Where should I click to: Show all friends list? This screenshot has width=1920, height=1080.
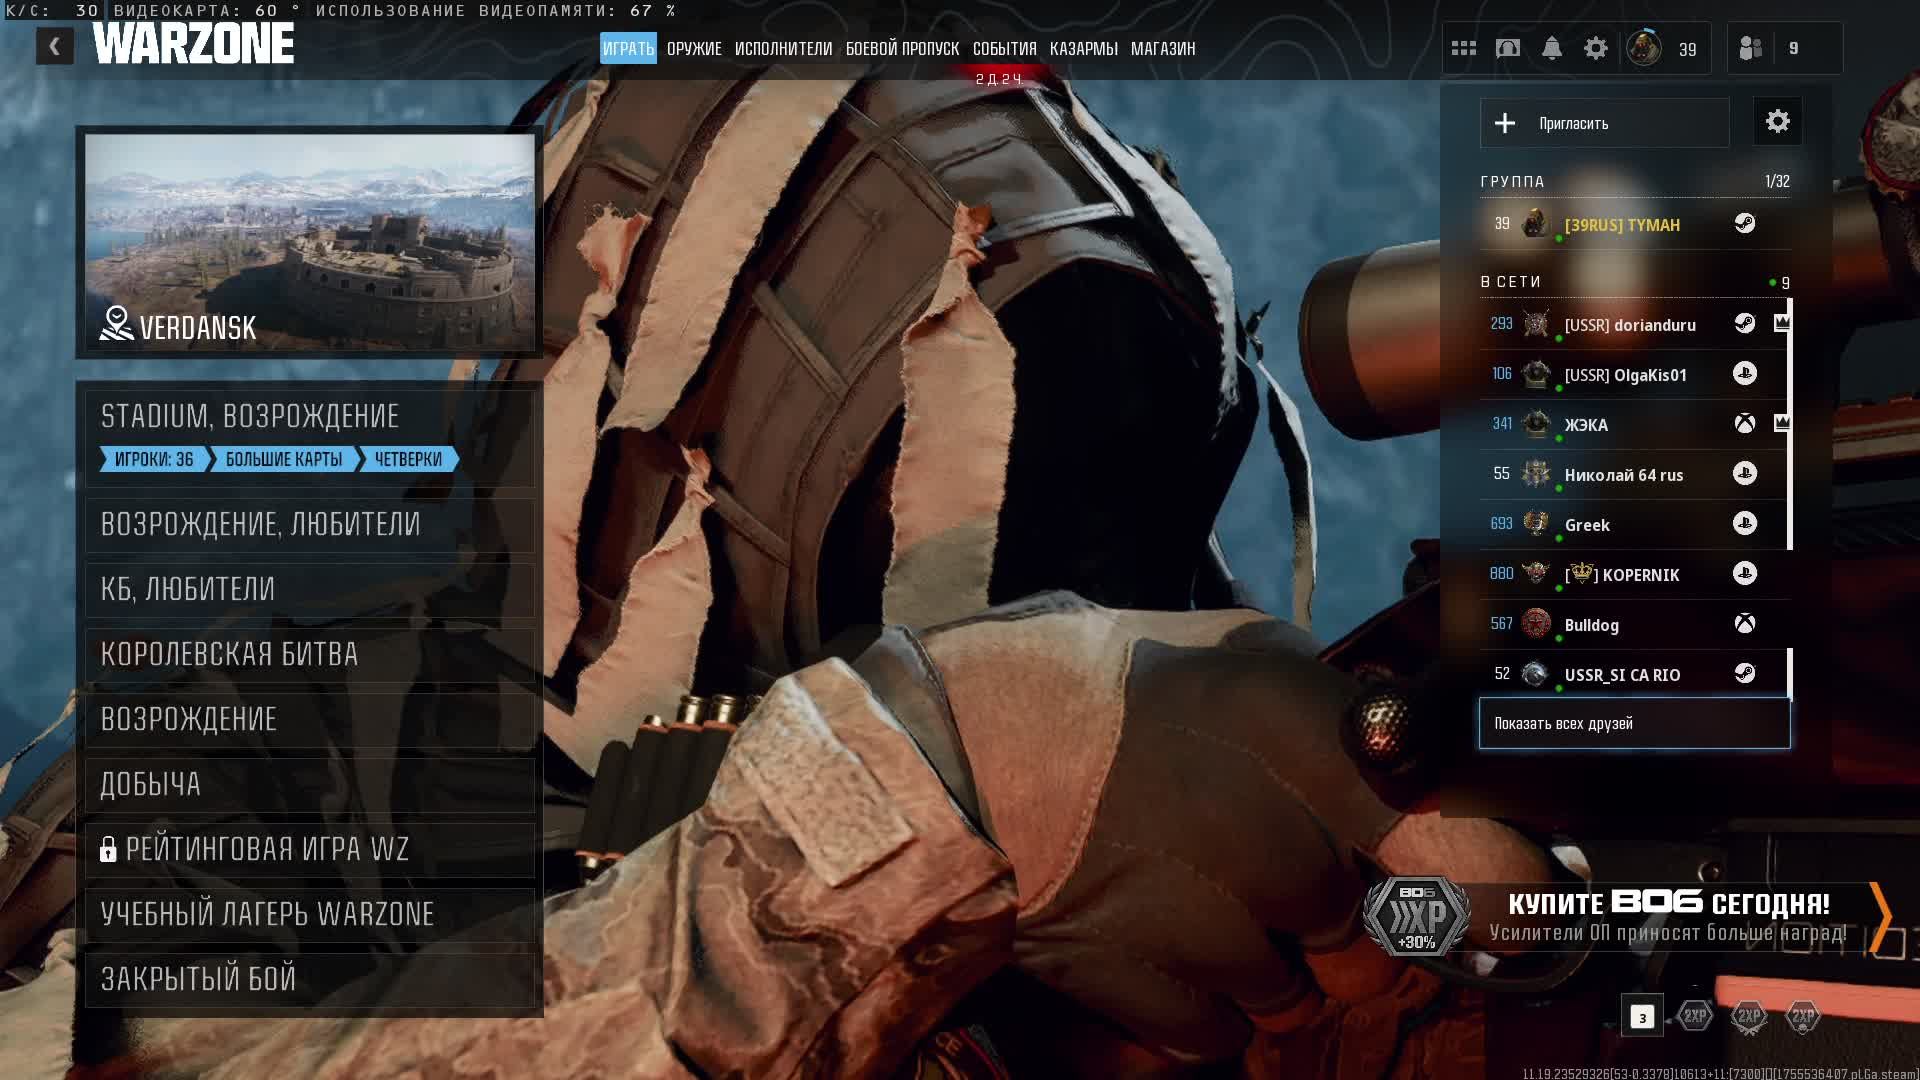pyautogui.click(x=1634, y=723)
